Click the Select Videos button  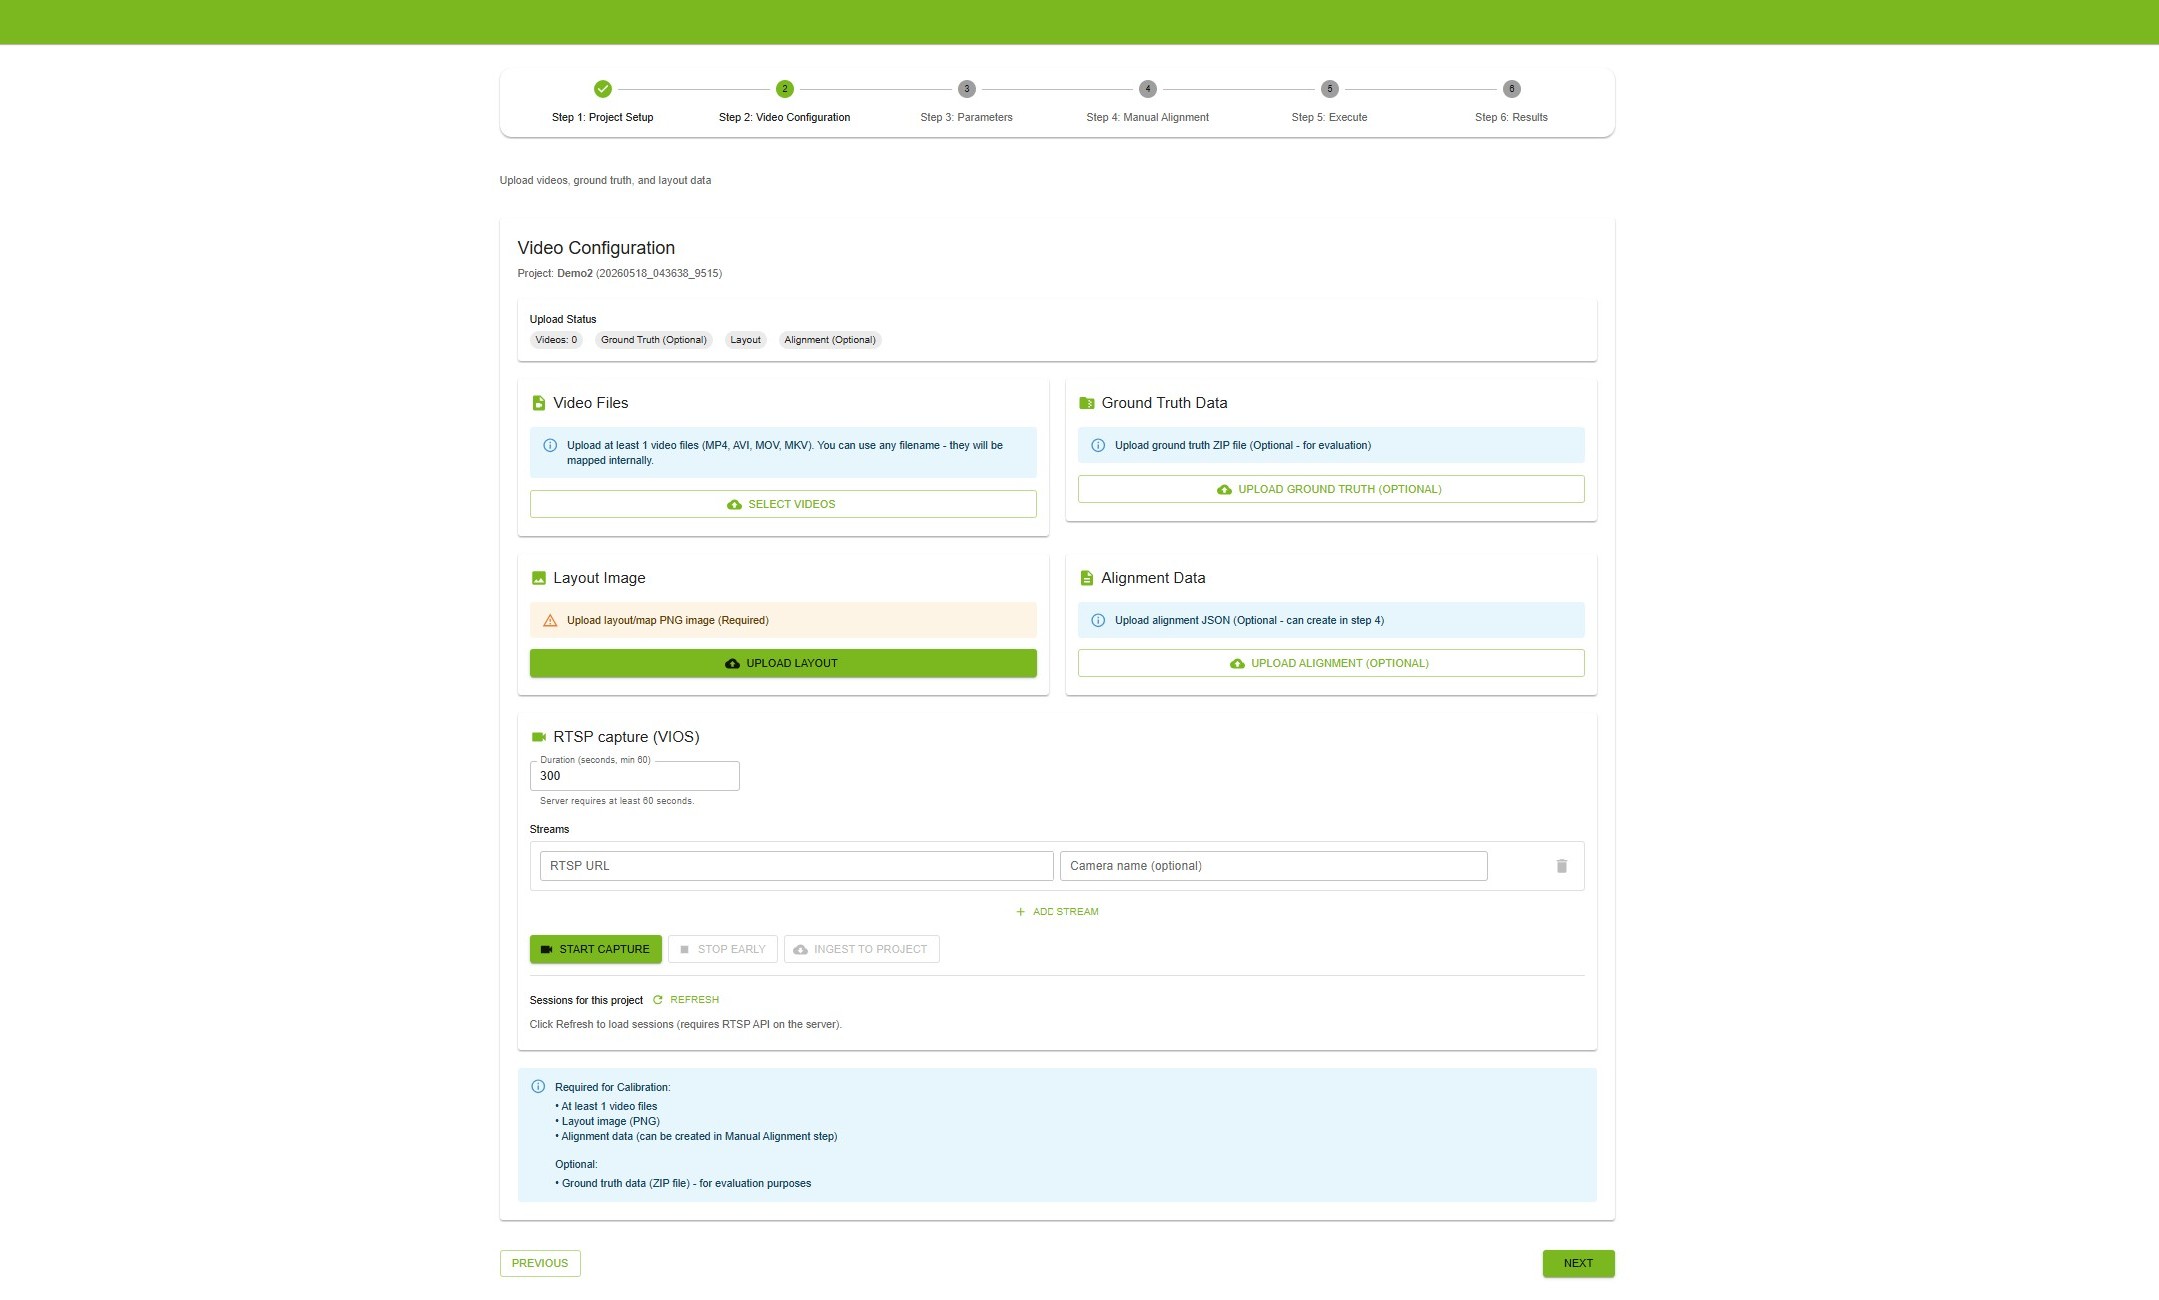point(783,504)
